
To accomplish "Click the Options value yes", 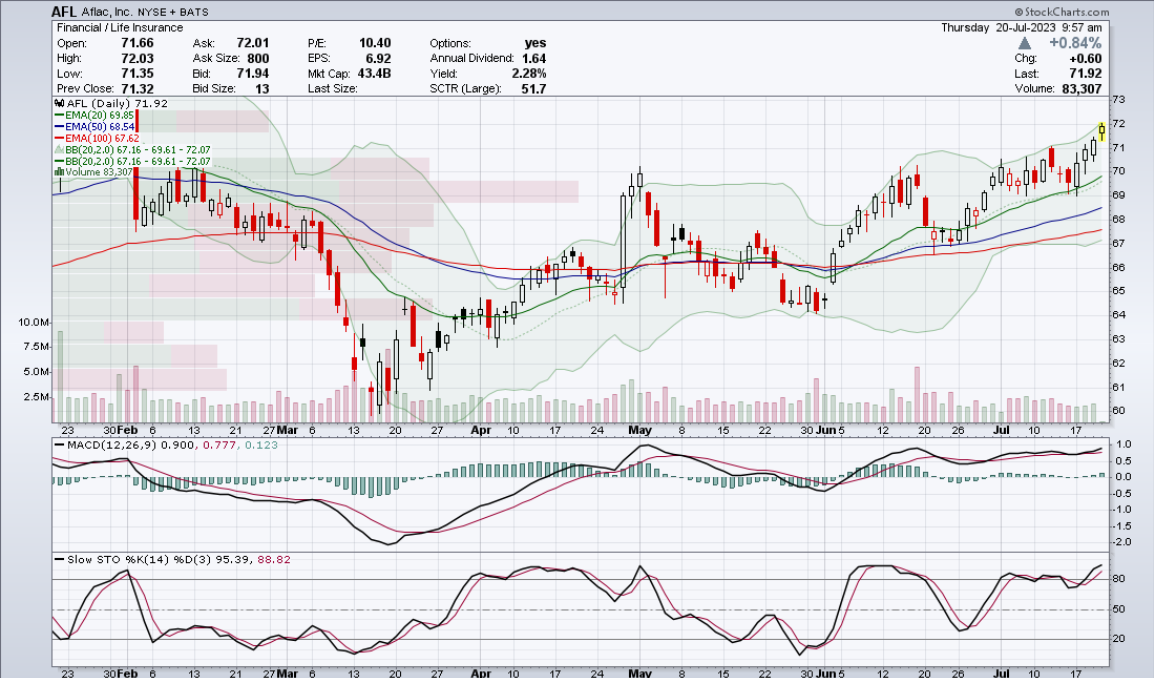I will point(536,43).
